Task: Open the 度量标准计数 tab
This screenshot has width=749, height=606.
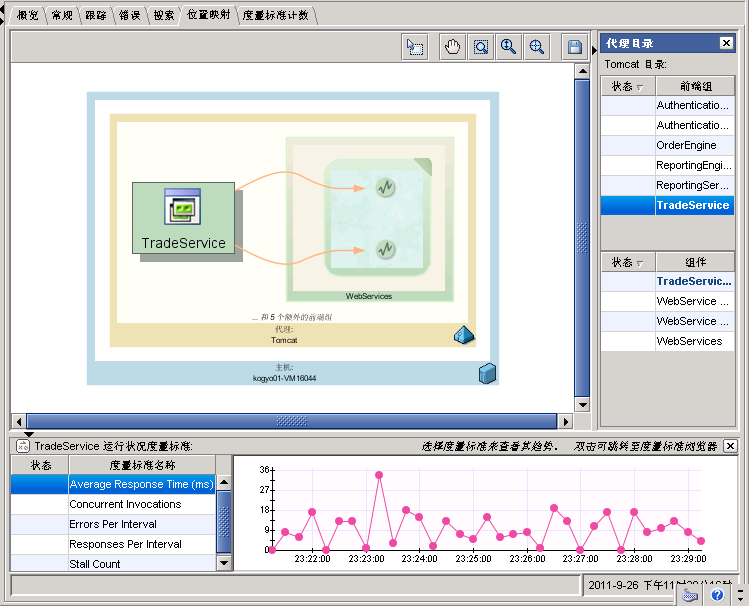Action: point(275,15)
